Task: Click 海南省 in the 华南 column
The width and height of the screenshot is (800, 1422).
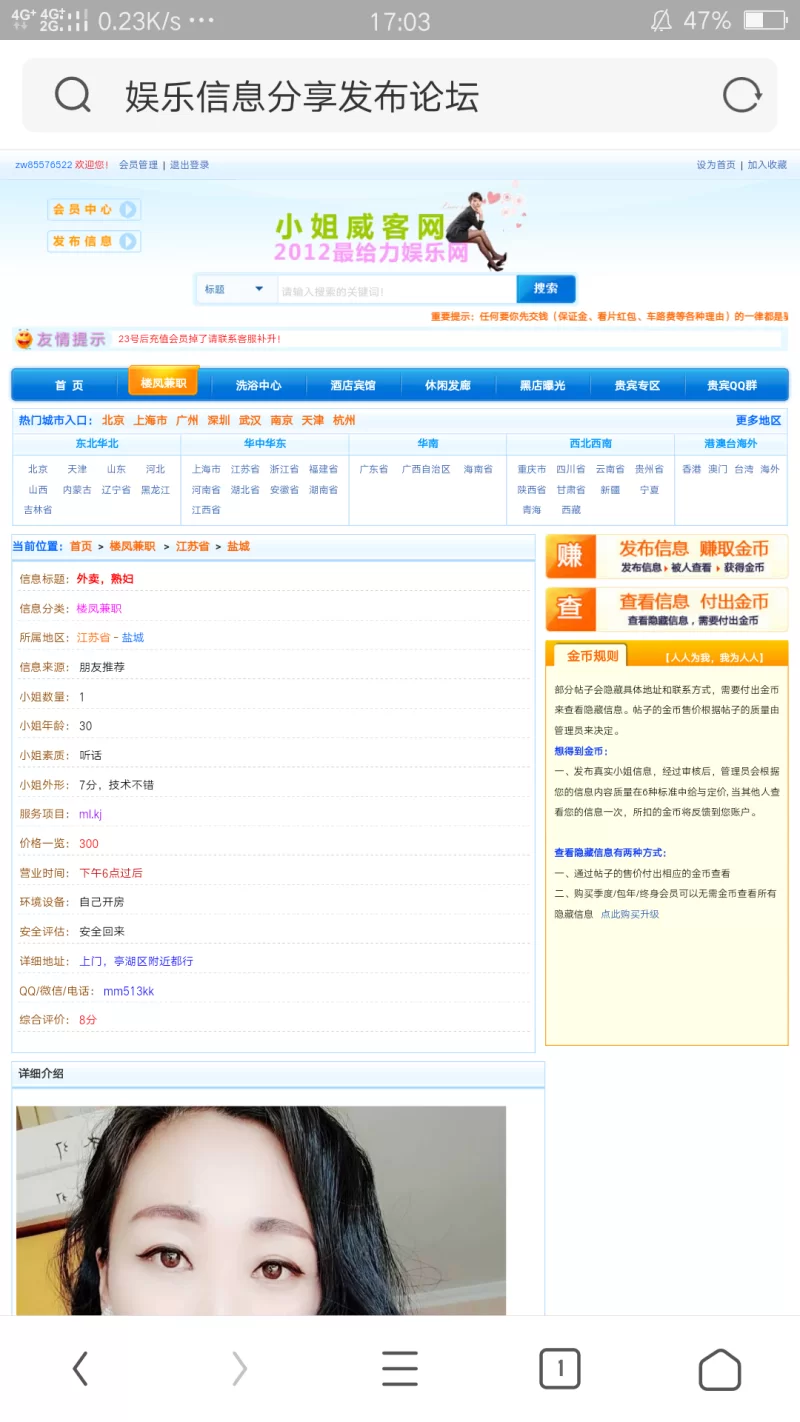Action: point(478,469)
